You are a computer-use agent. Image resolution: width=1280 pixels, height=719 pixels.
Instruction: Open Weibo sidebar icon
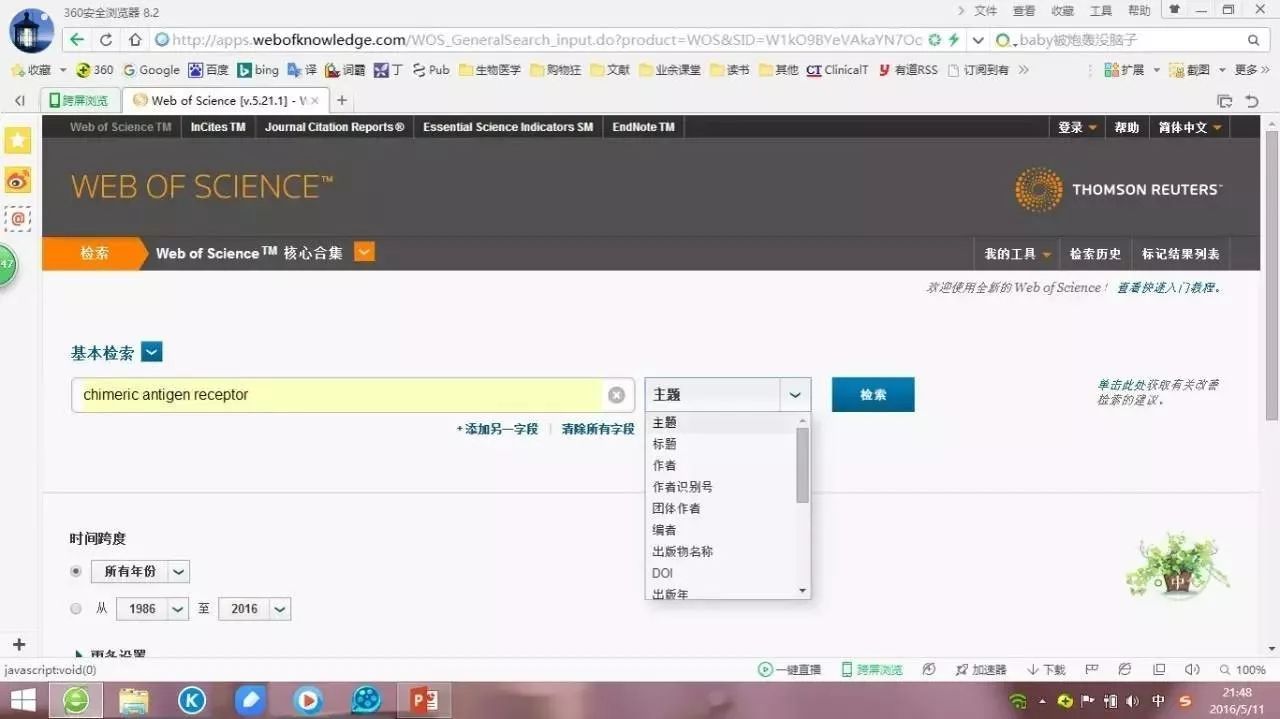pos(18,180)
